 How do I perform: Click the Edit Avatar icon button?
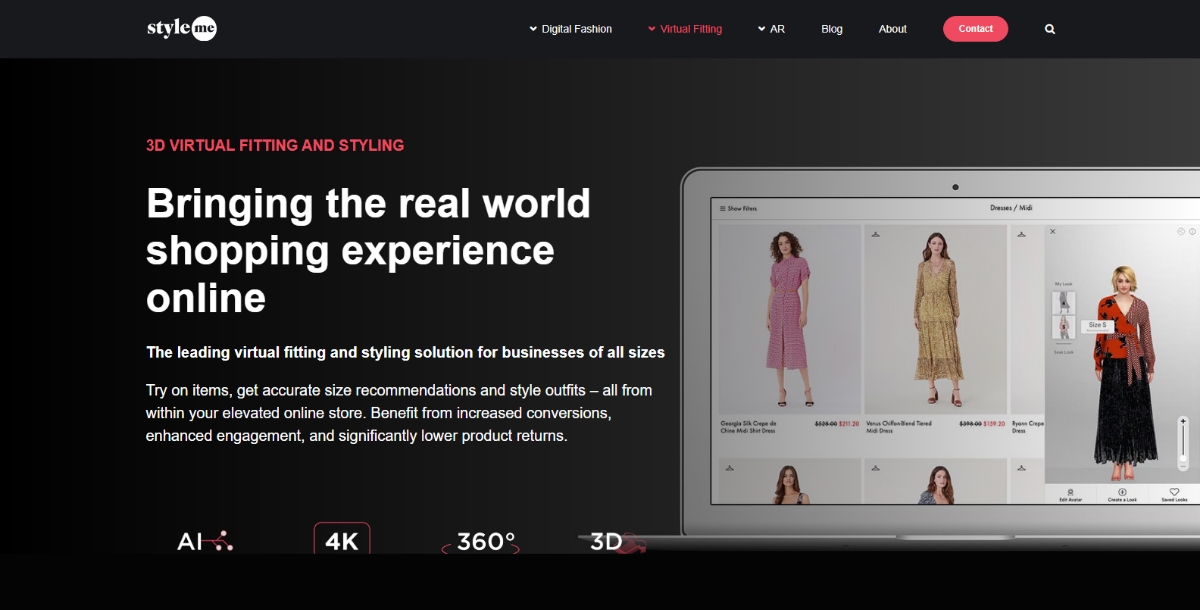click(x=1070, y=494)
